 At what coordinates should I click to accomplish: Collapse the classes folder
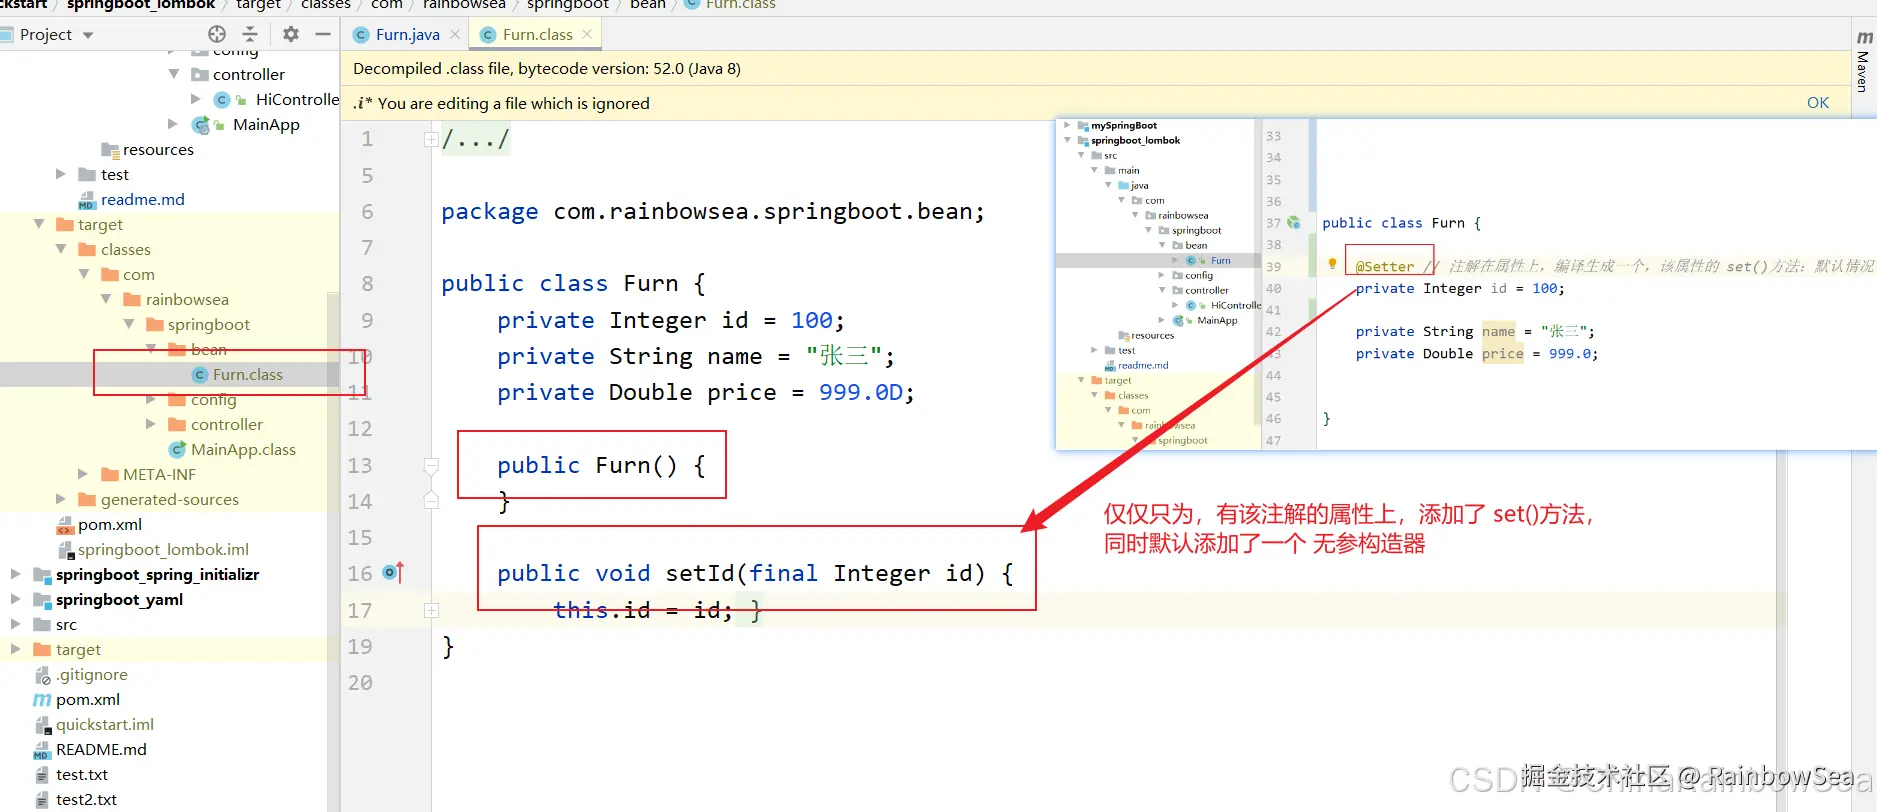click(61, 249)
